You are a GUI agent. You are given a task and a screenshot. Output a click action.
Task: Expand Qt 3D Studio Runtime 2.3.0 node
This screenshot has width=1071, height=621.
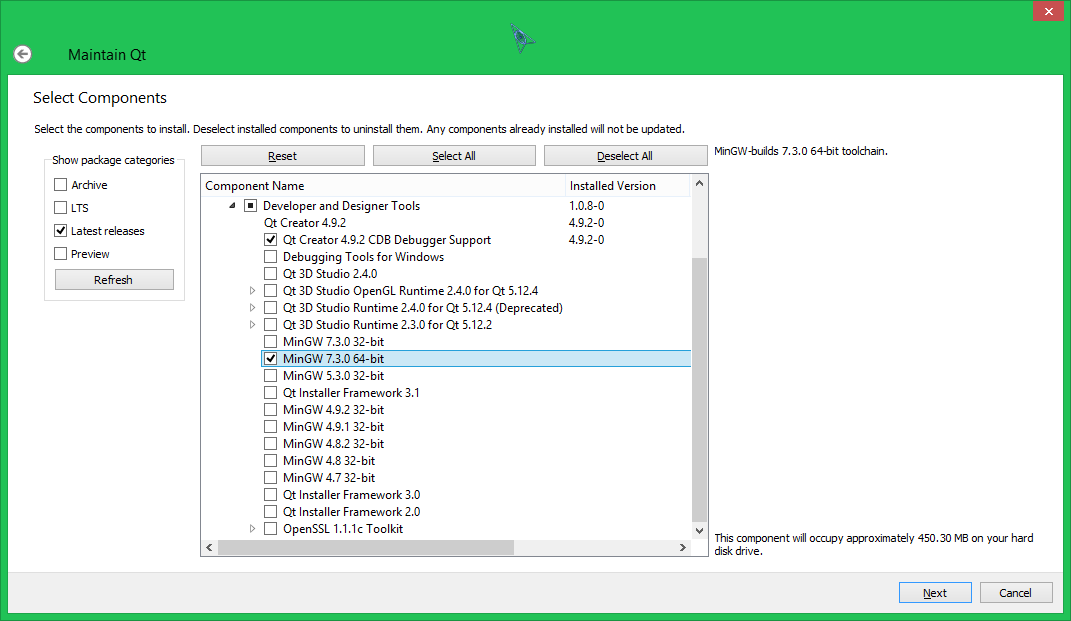pyautogui.click(x=252, y=325)
